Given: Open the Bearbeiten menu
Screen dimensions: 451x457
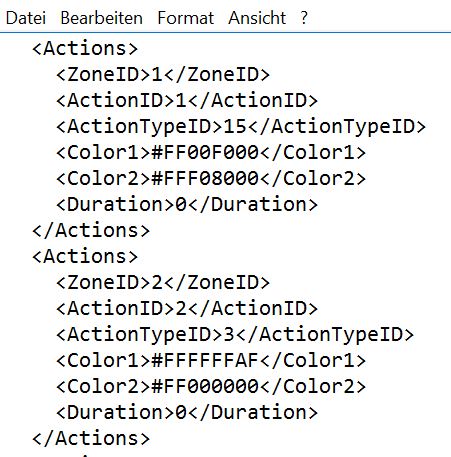Looking at the screenshot, I should (102, 18).
